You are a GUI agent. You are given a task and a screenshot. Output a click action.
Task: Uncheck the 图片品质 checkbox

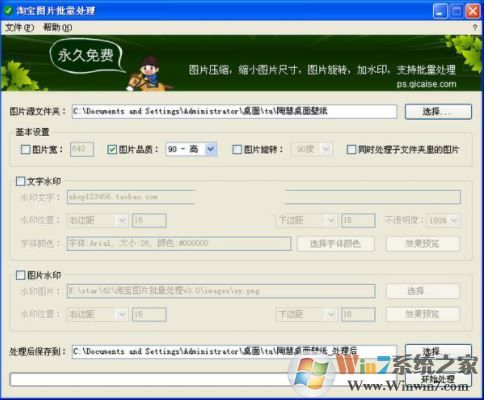pos(112,149)
